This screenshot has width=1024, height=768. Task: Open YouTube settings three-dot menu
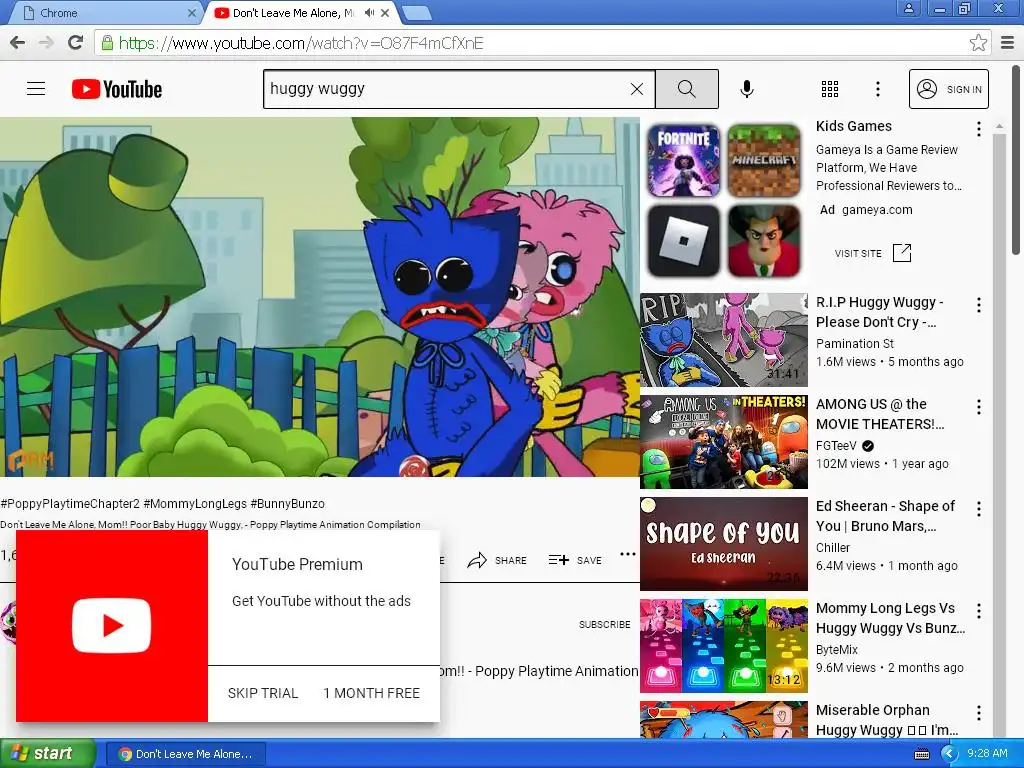(x=878, y=89)
